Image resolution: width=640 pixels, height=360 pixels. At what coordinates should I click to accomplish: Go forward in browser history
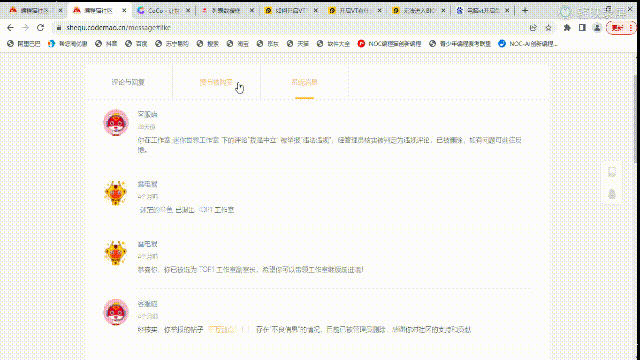[x=25, y=28]
